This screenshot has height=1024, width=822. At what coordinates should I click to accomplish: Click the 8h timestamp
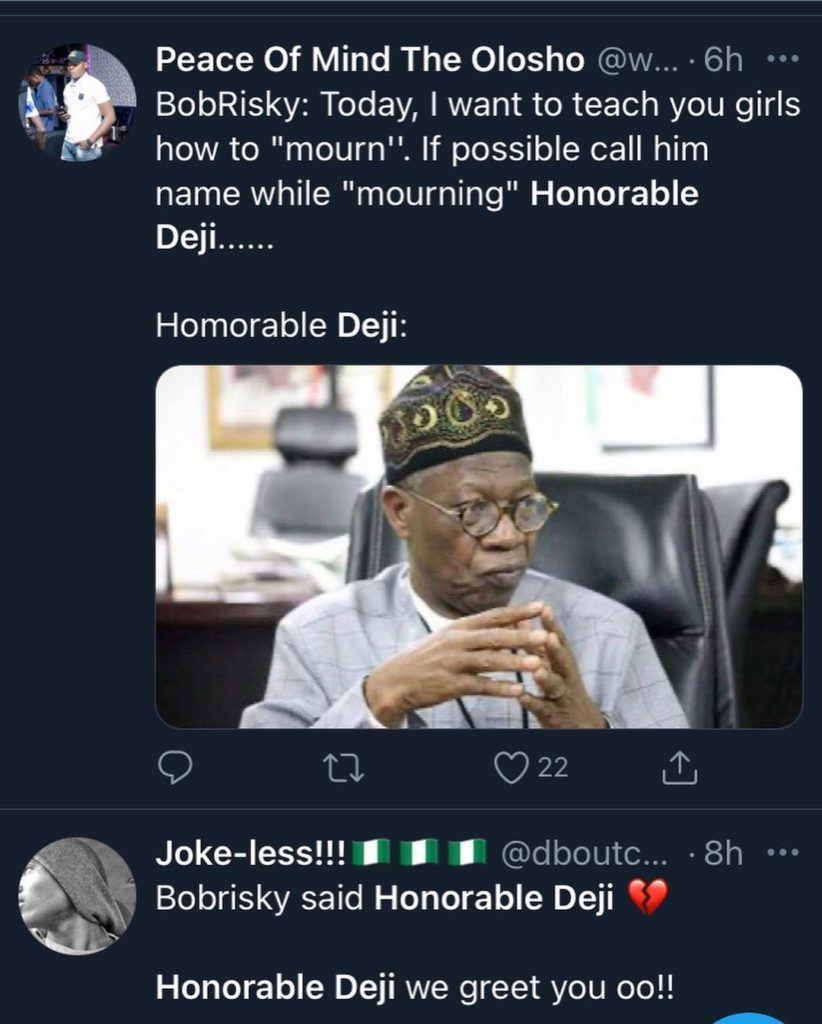724,854
